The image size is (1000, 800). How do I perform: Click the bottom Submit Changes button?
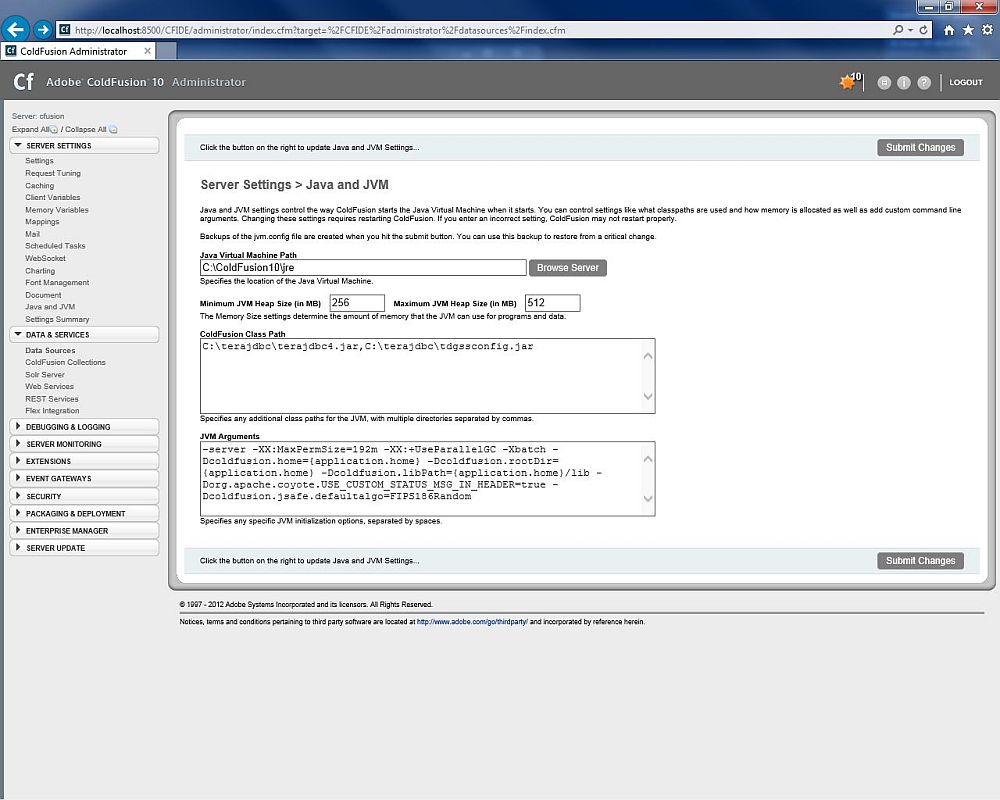[x=920, y=561]
